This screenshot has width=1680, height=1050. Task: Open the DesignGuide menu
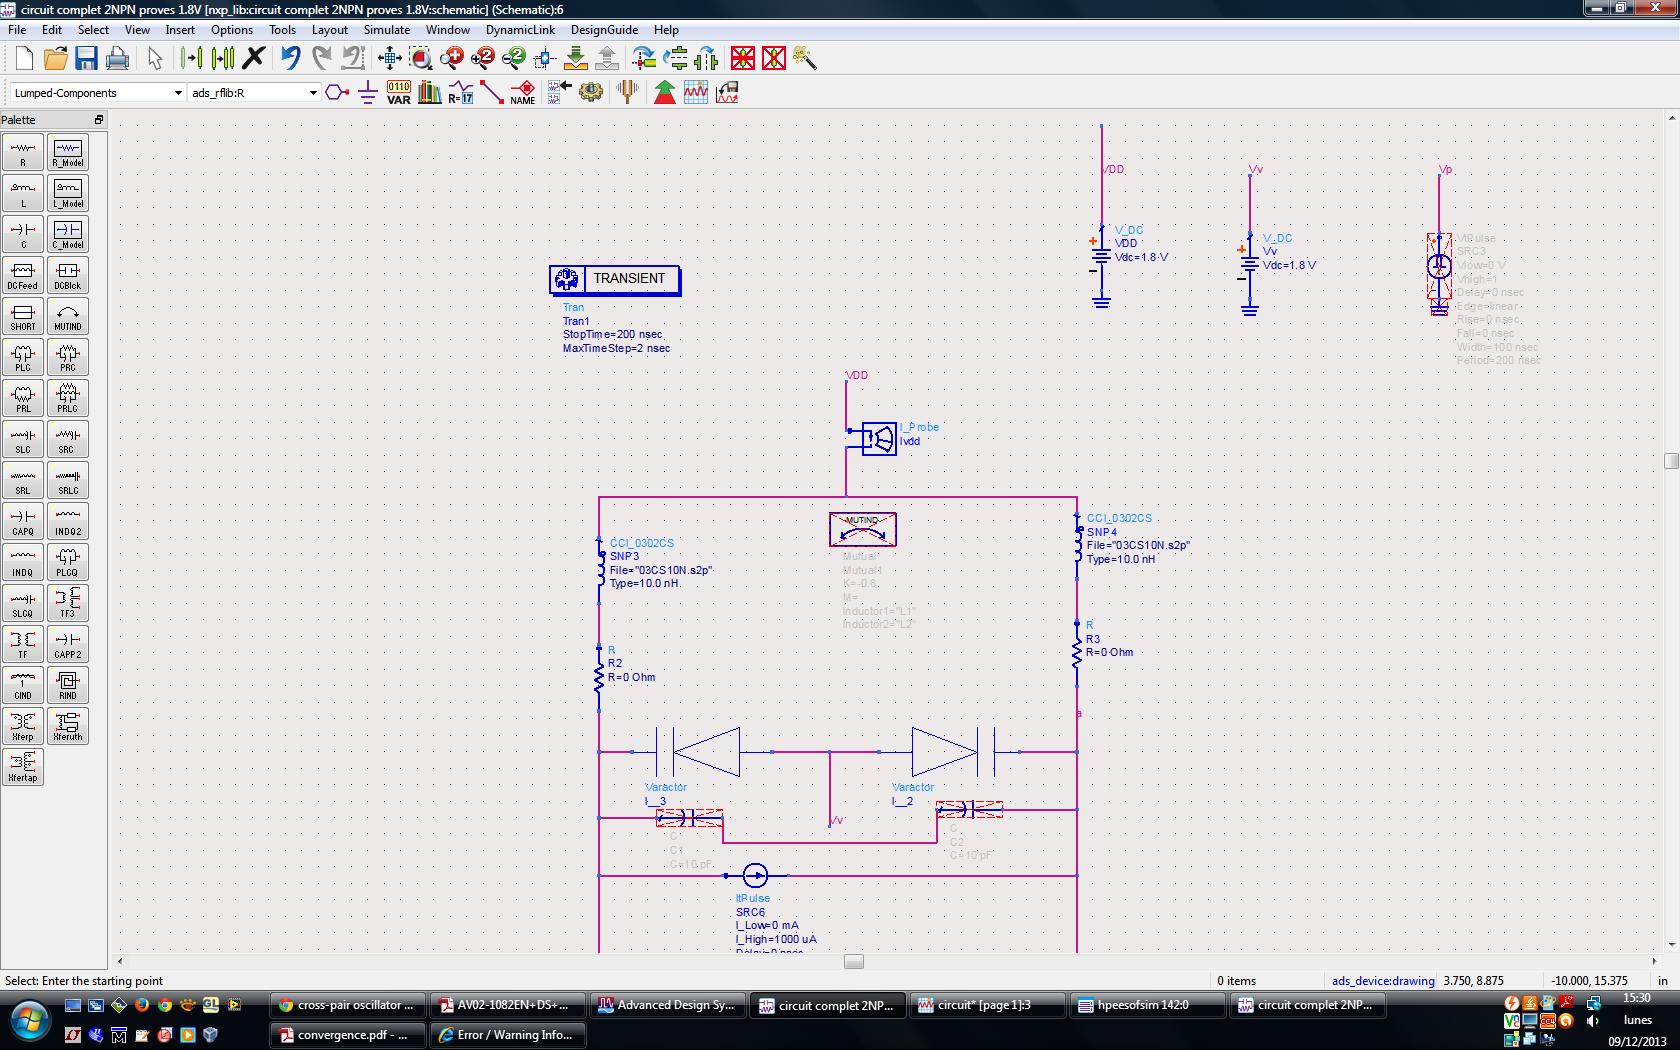tap(604, 30)
